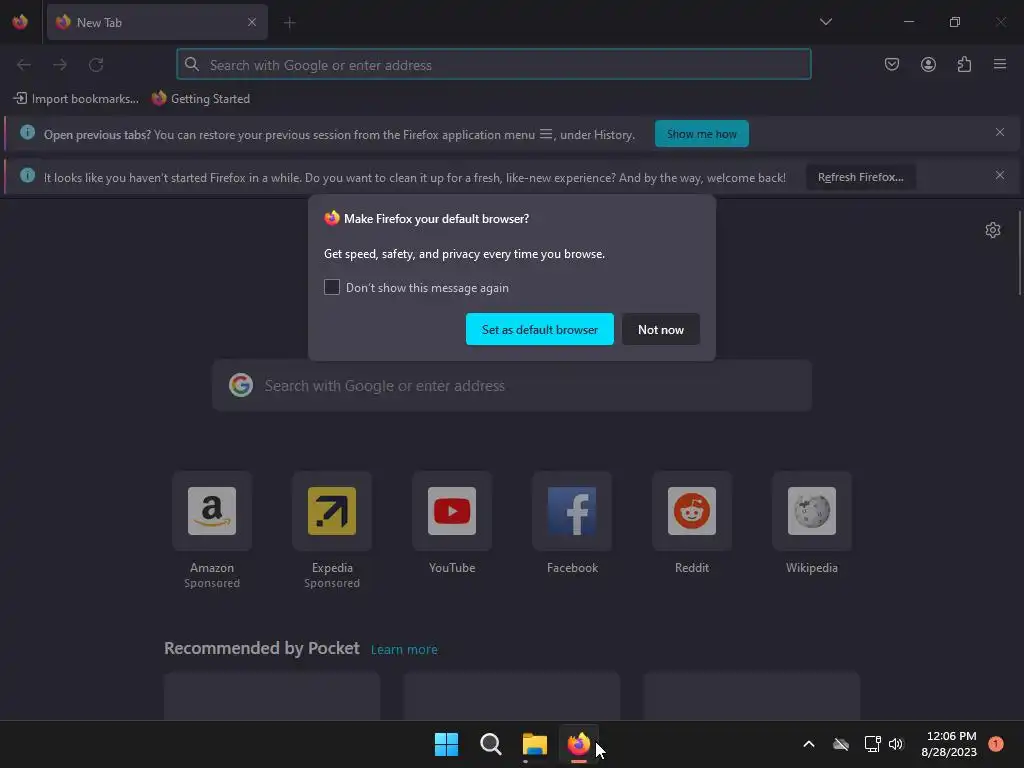The width and height of the screenshot is (1024, 768).
Task: Go back with the back arrow
Action: tap(24, 65)
